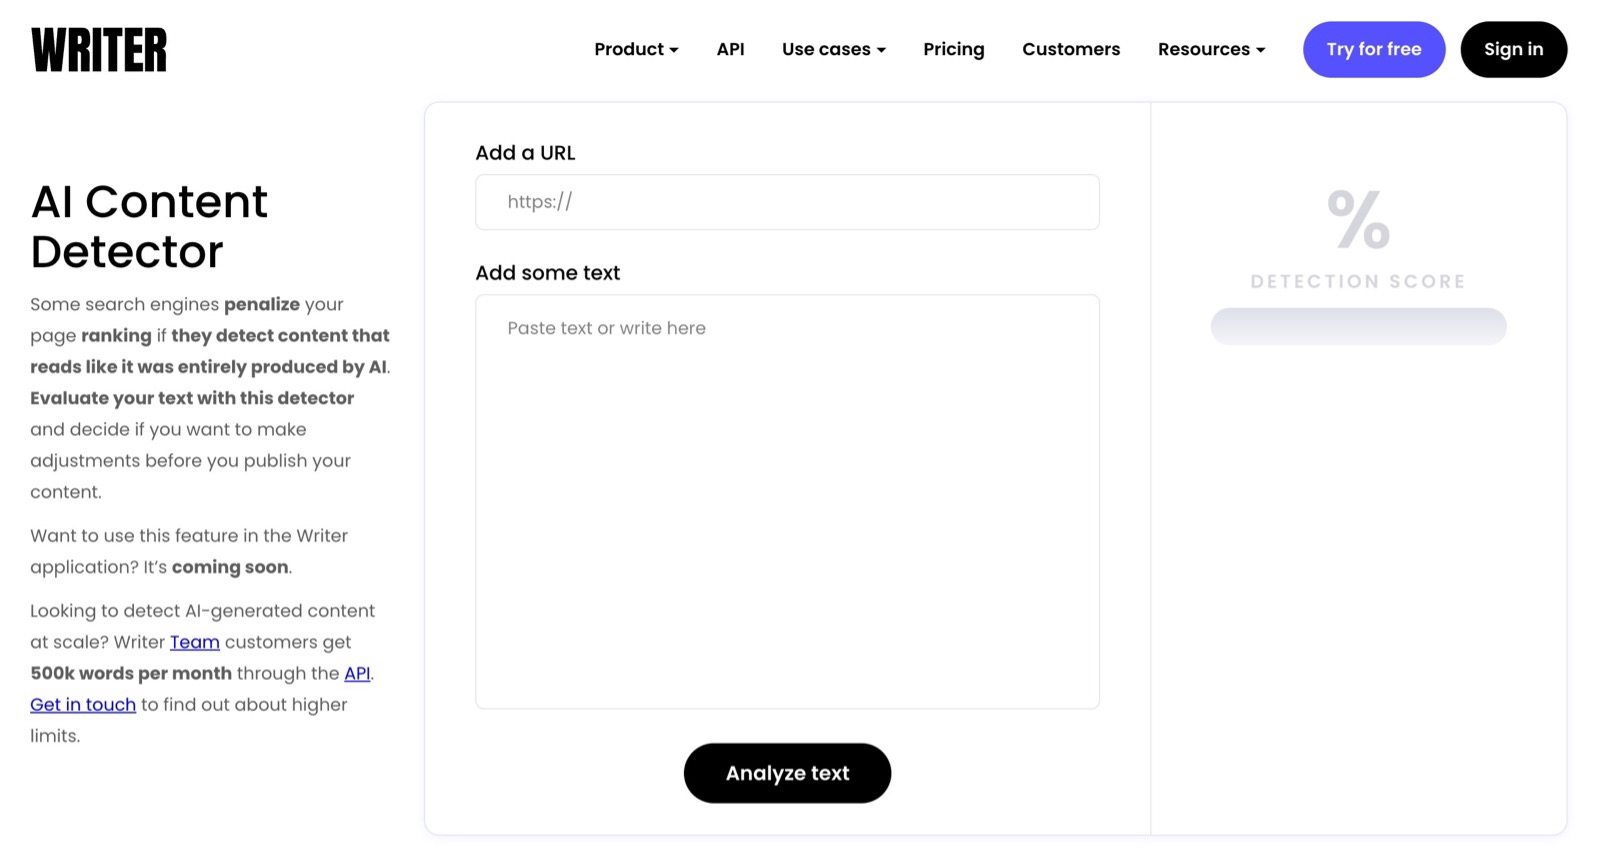Image resolution: width=1604 pixels, height=867 pixels.
Task: Click the Add a URL label
Action: [525, 153]
